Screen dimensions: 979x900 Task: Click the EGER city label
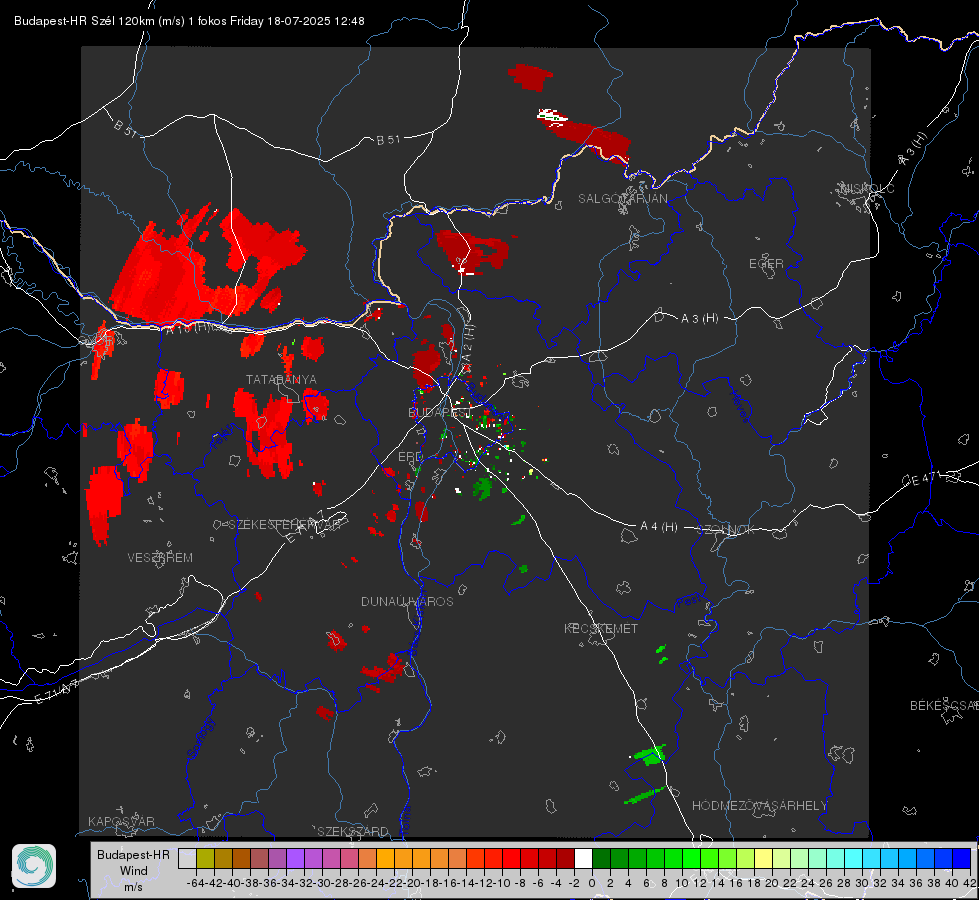766,264
